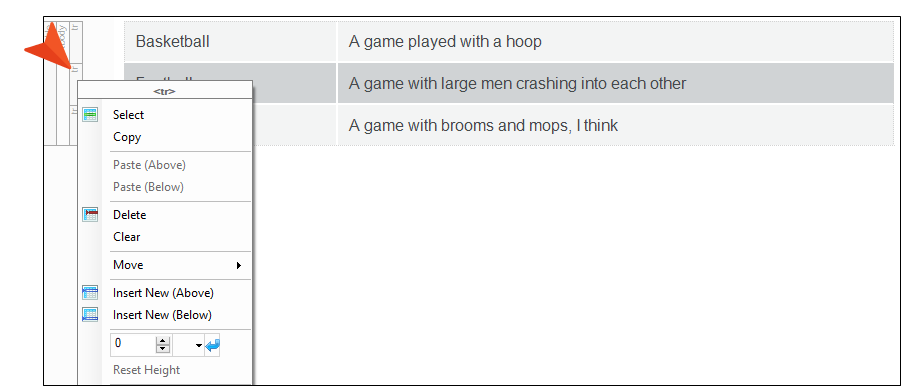Screen dimensions: 901x386
Task: Click the Insert New (Below) icon
Action: [90, 315]
